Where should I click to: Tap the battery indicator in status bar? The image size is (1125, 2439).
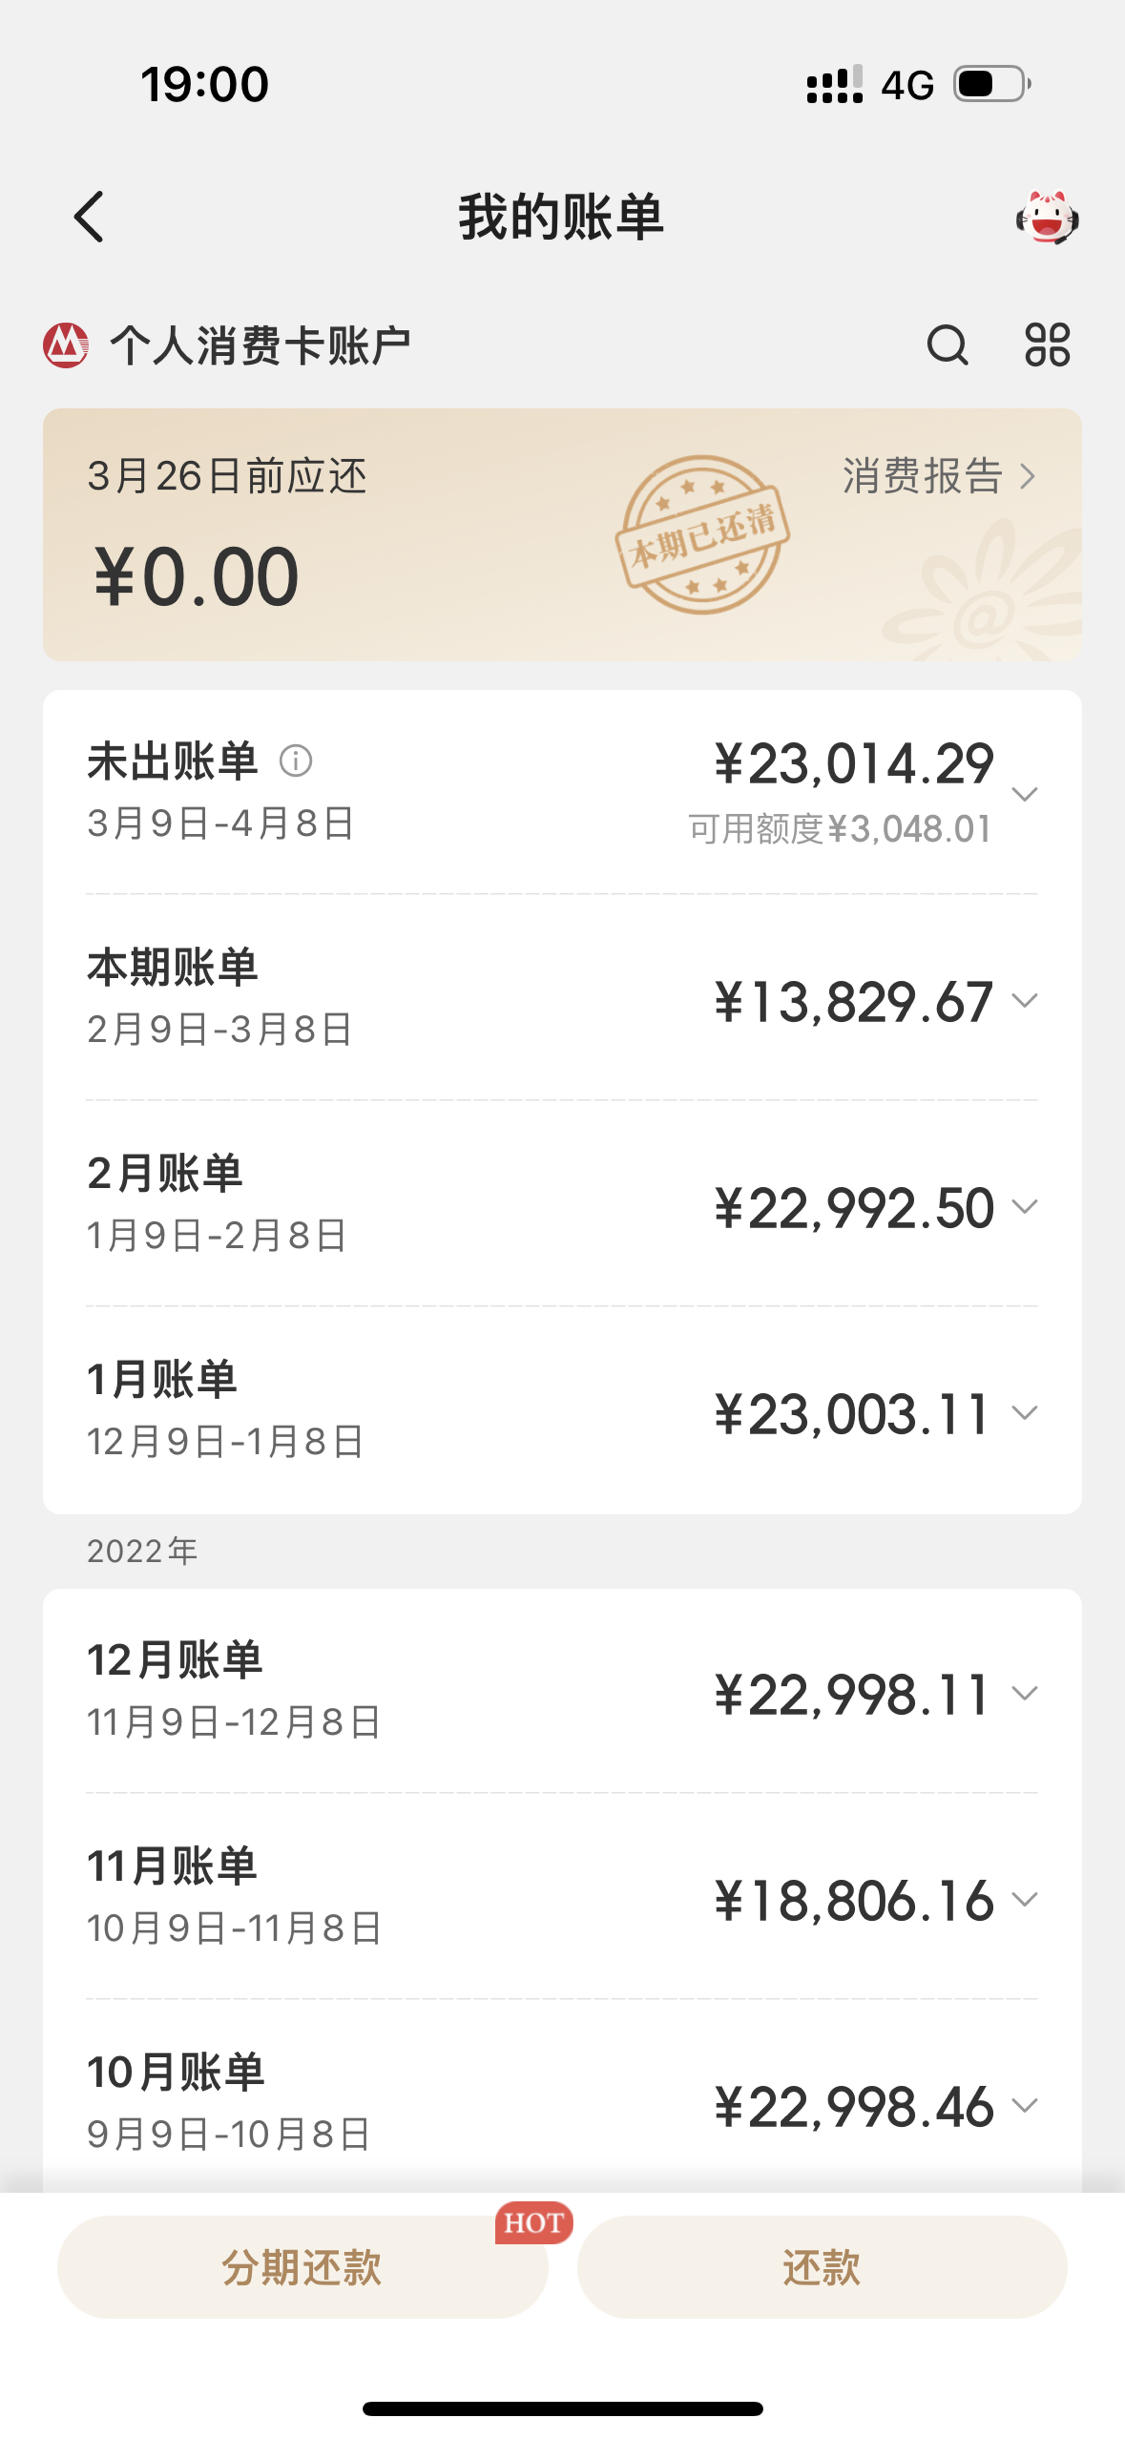[x=992, y=84]
